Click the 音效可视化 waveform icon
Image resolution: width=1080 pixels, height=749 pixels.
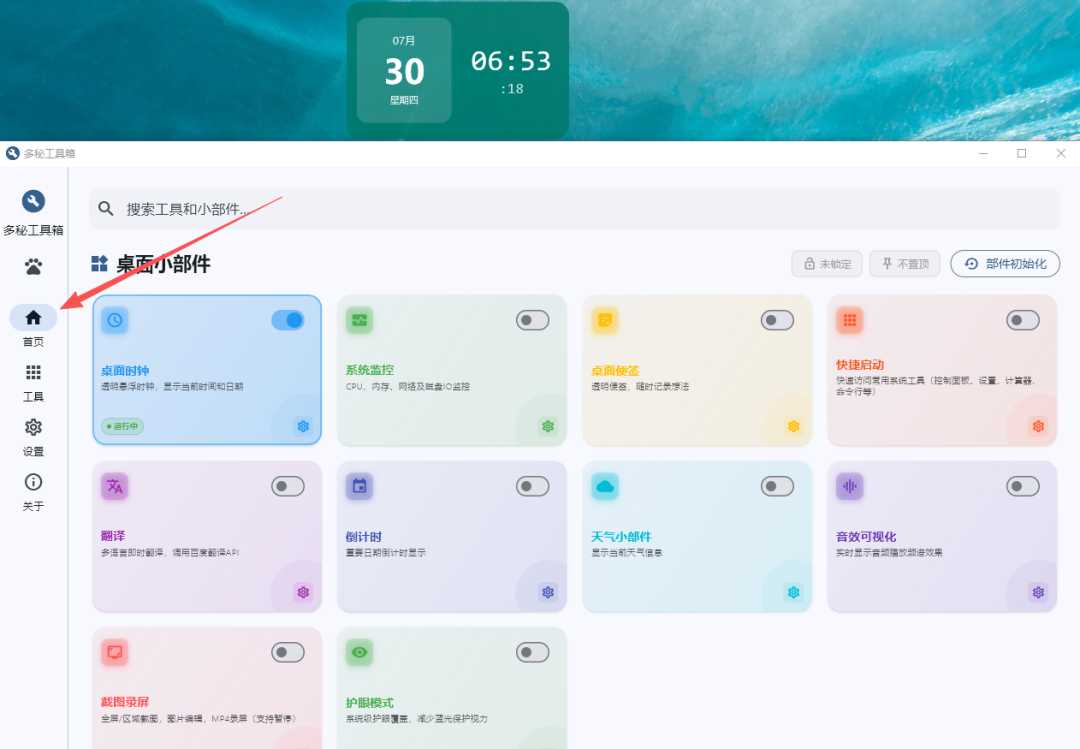(x=849, y=486)
